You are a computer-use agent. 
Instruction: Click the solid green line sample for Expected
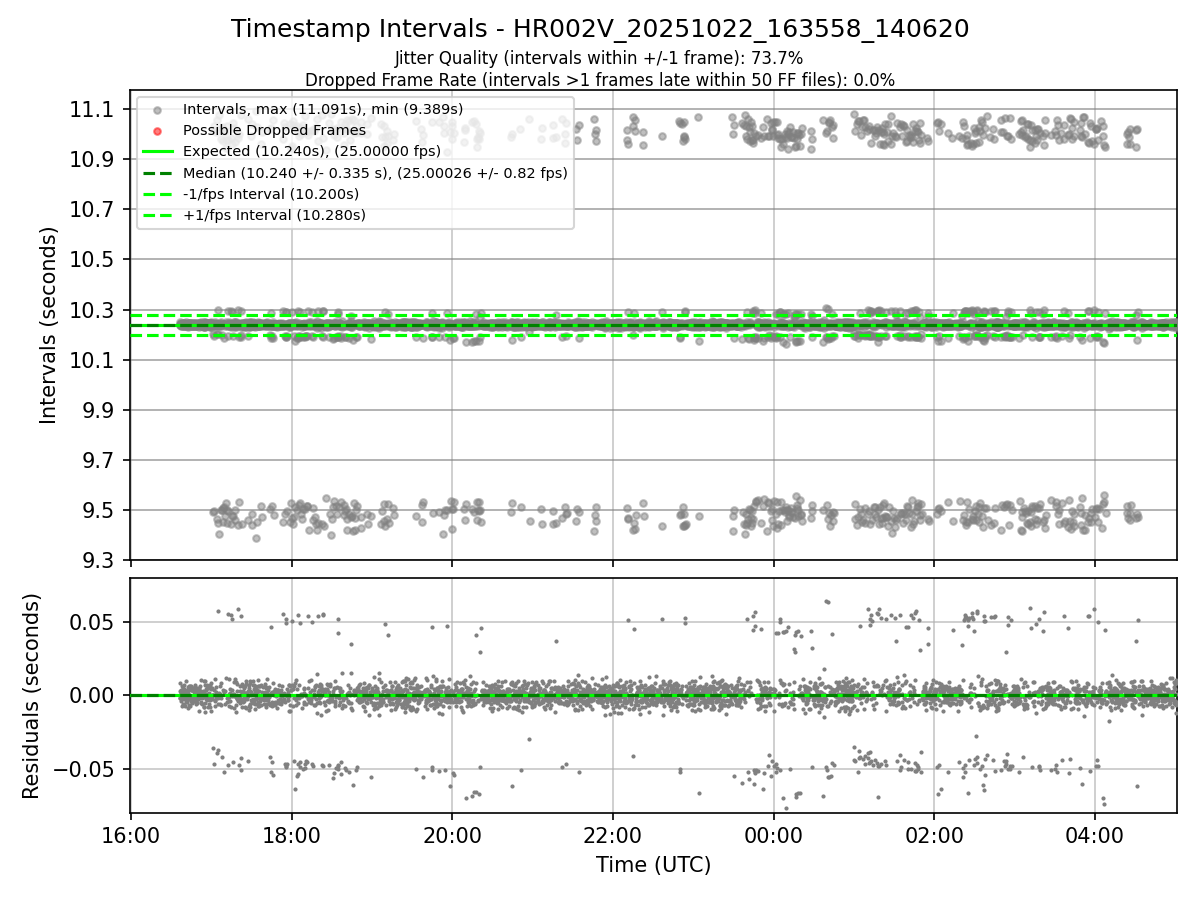[157, 151]
